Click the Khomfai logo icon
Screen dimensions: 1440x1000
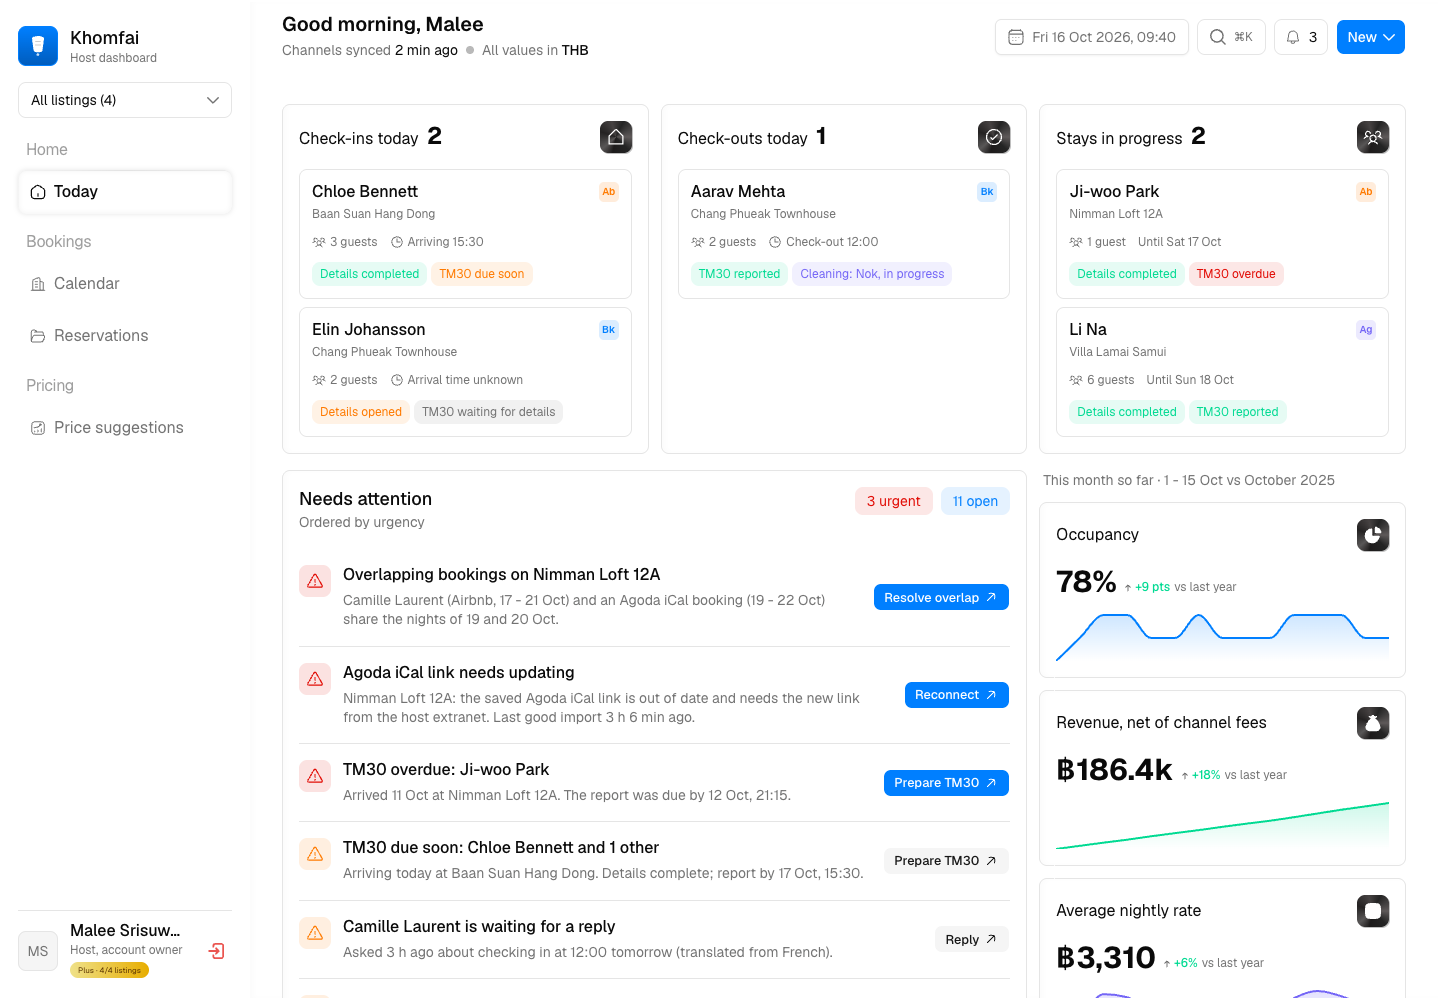pos(38,46)
